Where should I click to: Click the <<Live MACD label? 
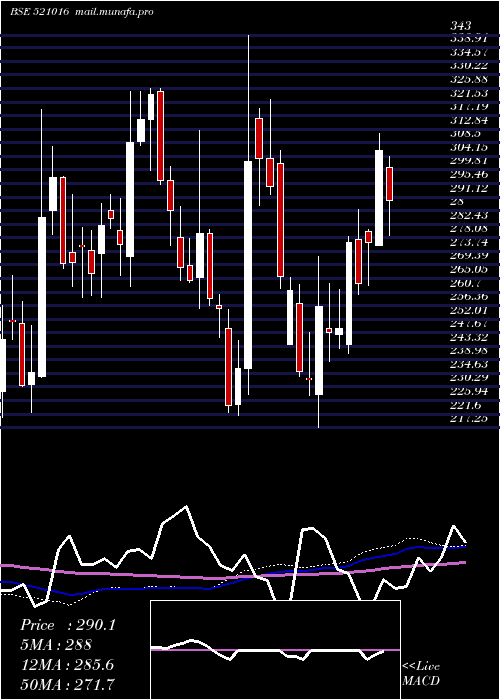pyautogui.click(x=421, y=673)
